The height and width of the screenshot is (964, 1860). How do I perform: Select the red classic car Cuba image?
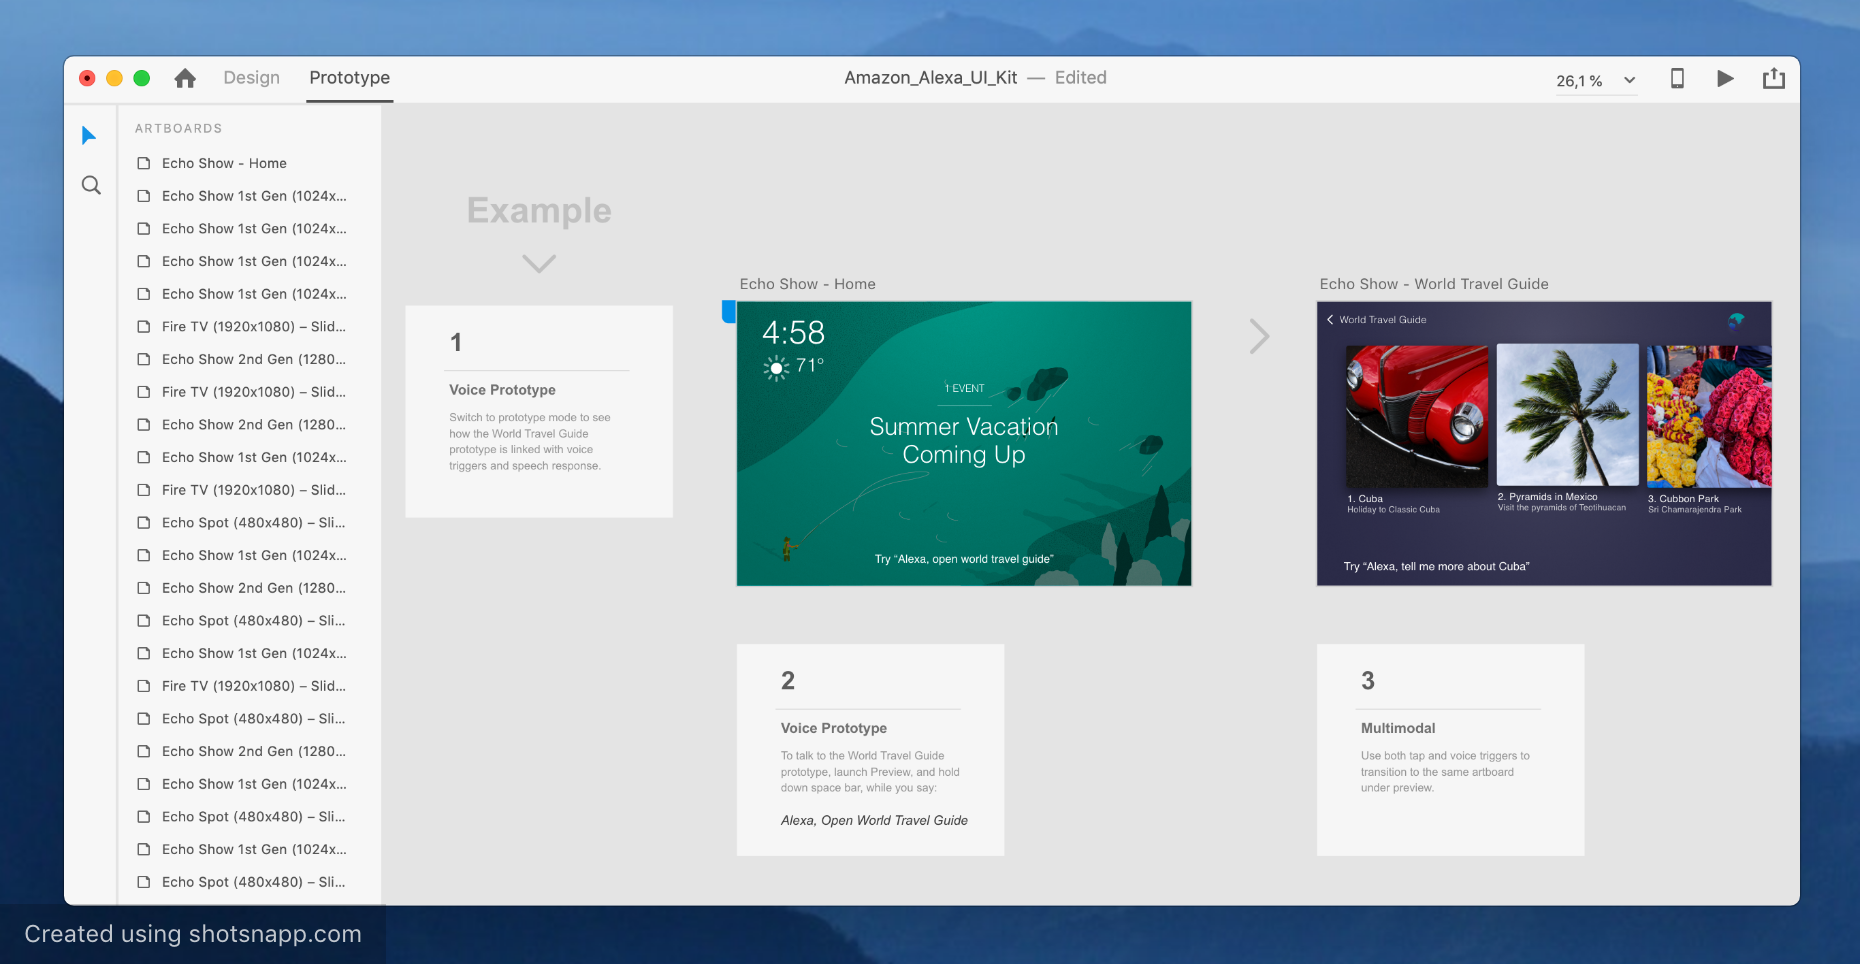pos(1417,416)
